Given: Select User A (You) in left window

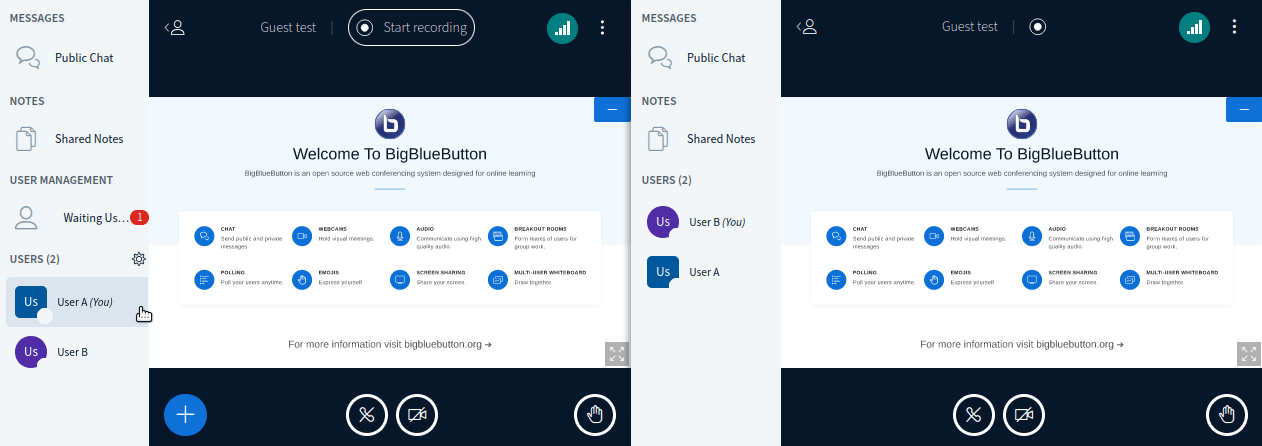Looking at the screenshot, I should click(77, 302).
